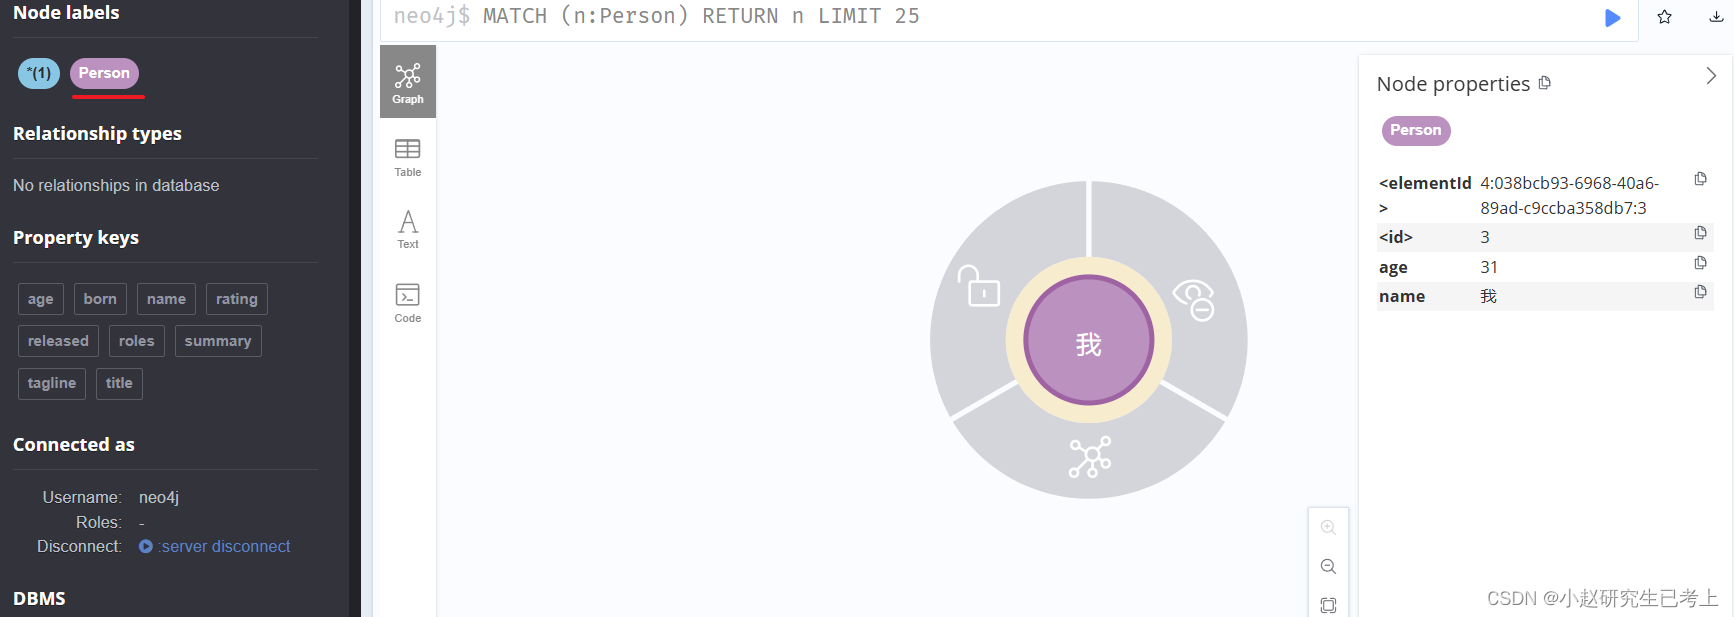The image size is (1734, 617).
Task: Switch to Text result view
Action: [408, 230]
